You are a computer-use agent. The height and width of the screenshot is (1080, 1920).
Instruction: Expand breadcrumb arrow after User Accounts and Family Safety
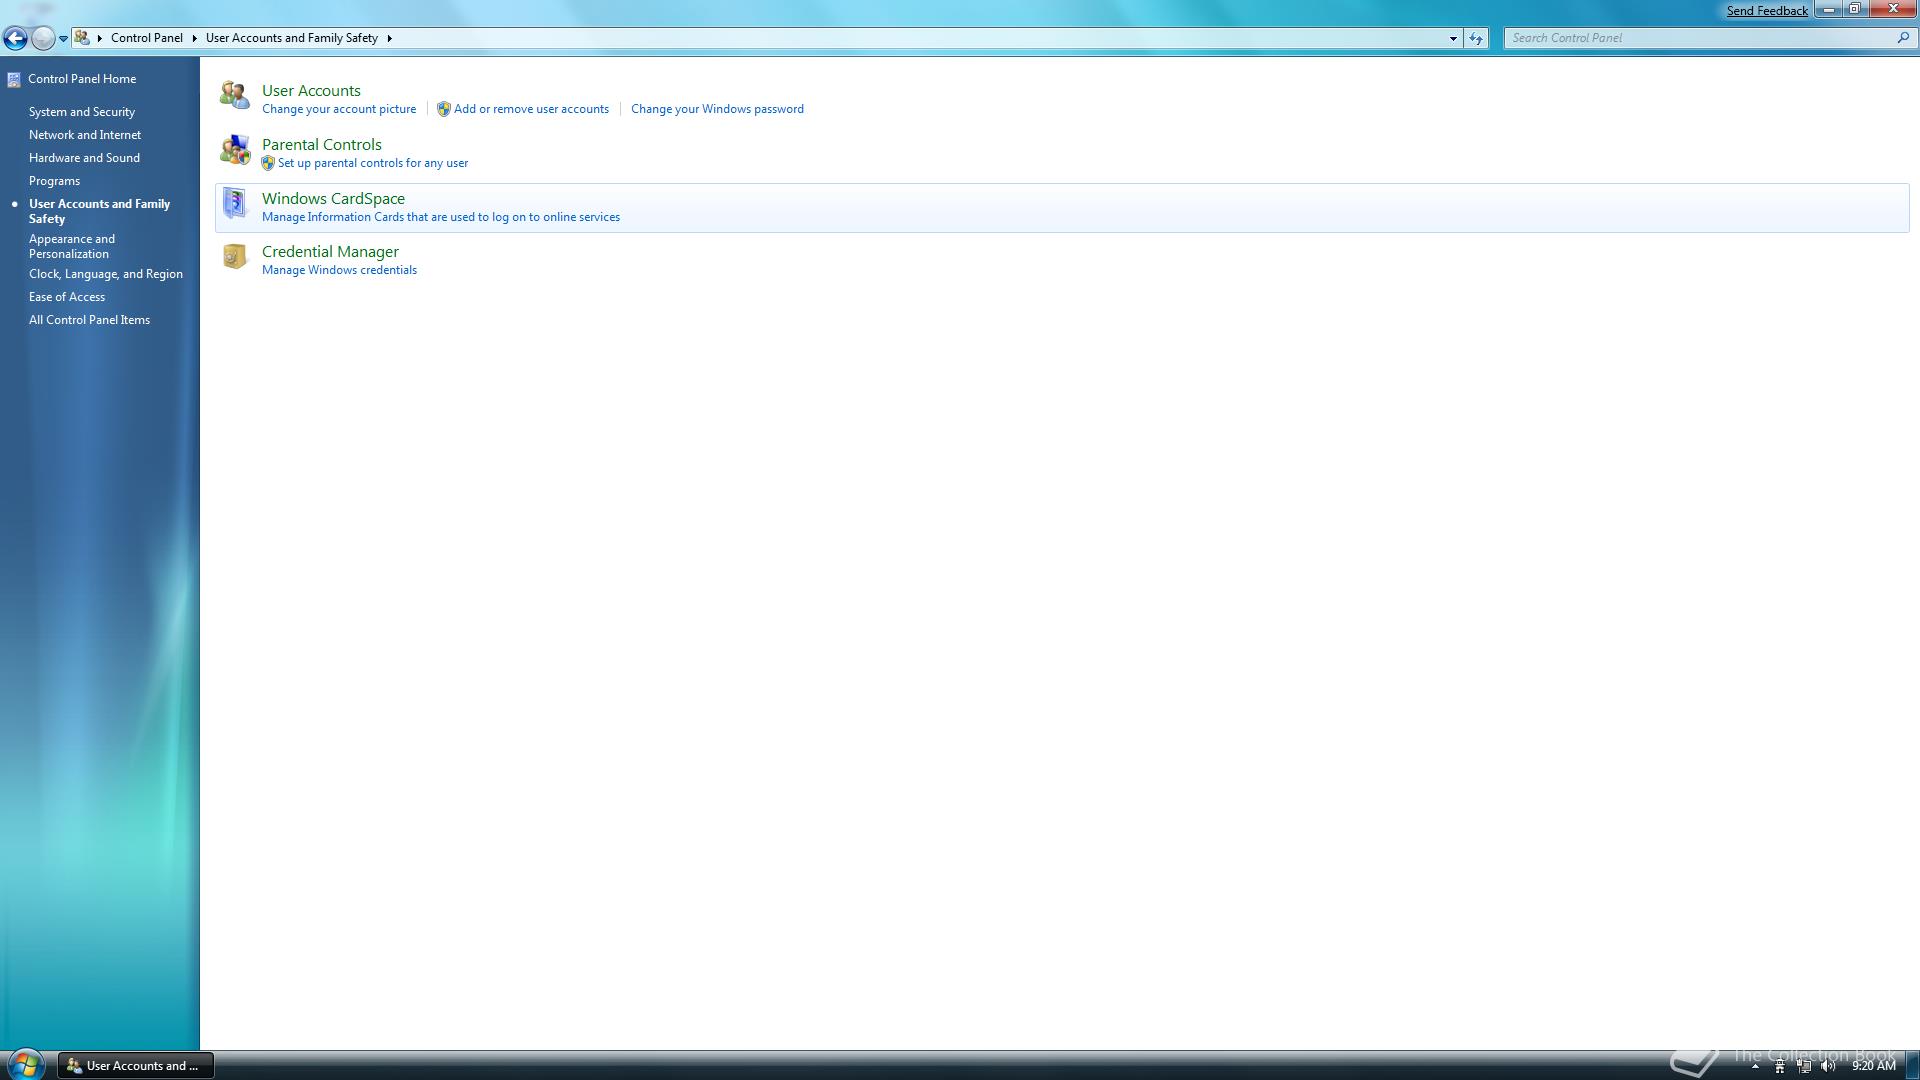tap(389, 38)
